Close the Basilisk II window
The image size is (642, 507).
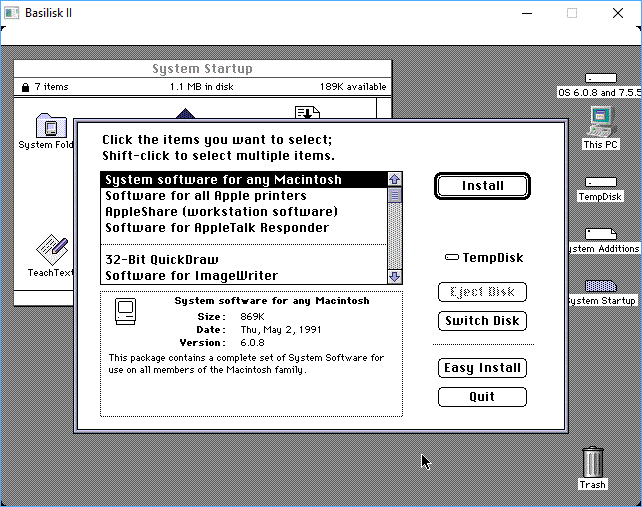618,13
